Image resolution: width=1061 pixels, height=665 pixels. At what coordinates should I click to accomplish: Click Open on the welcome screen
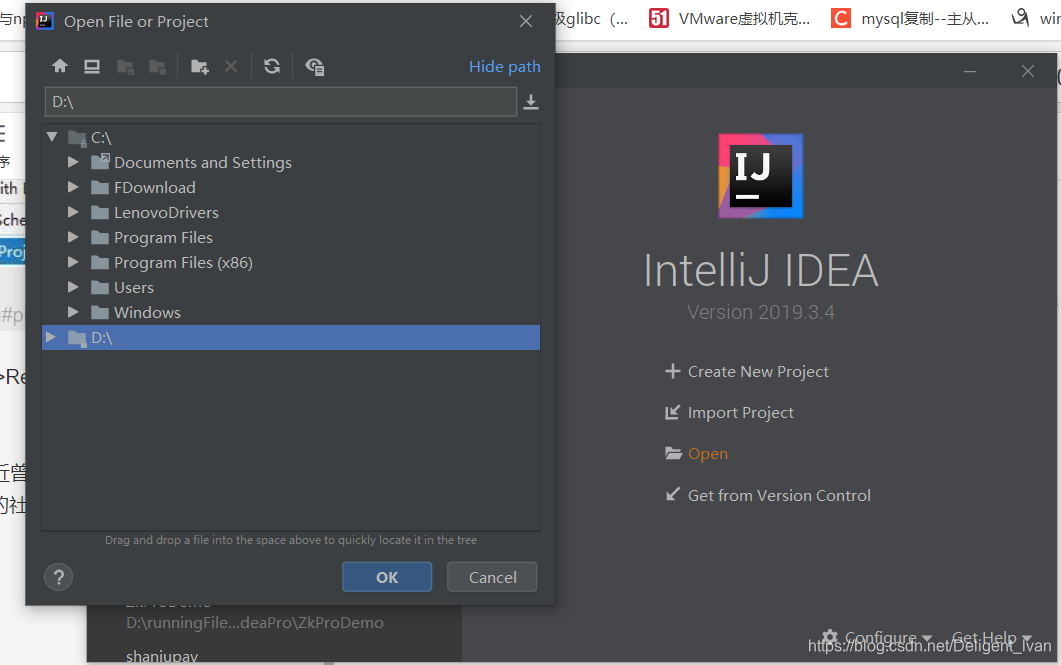click(708, 454)
